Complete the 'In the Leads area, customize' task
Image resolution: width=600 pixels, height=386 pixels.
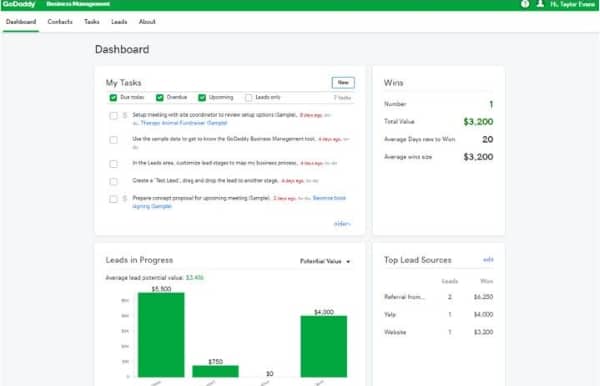113,164
